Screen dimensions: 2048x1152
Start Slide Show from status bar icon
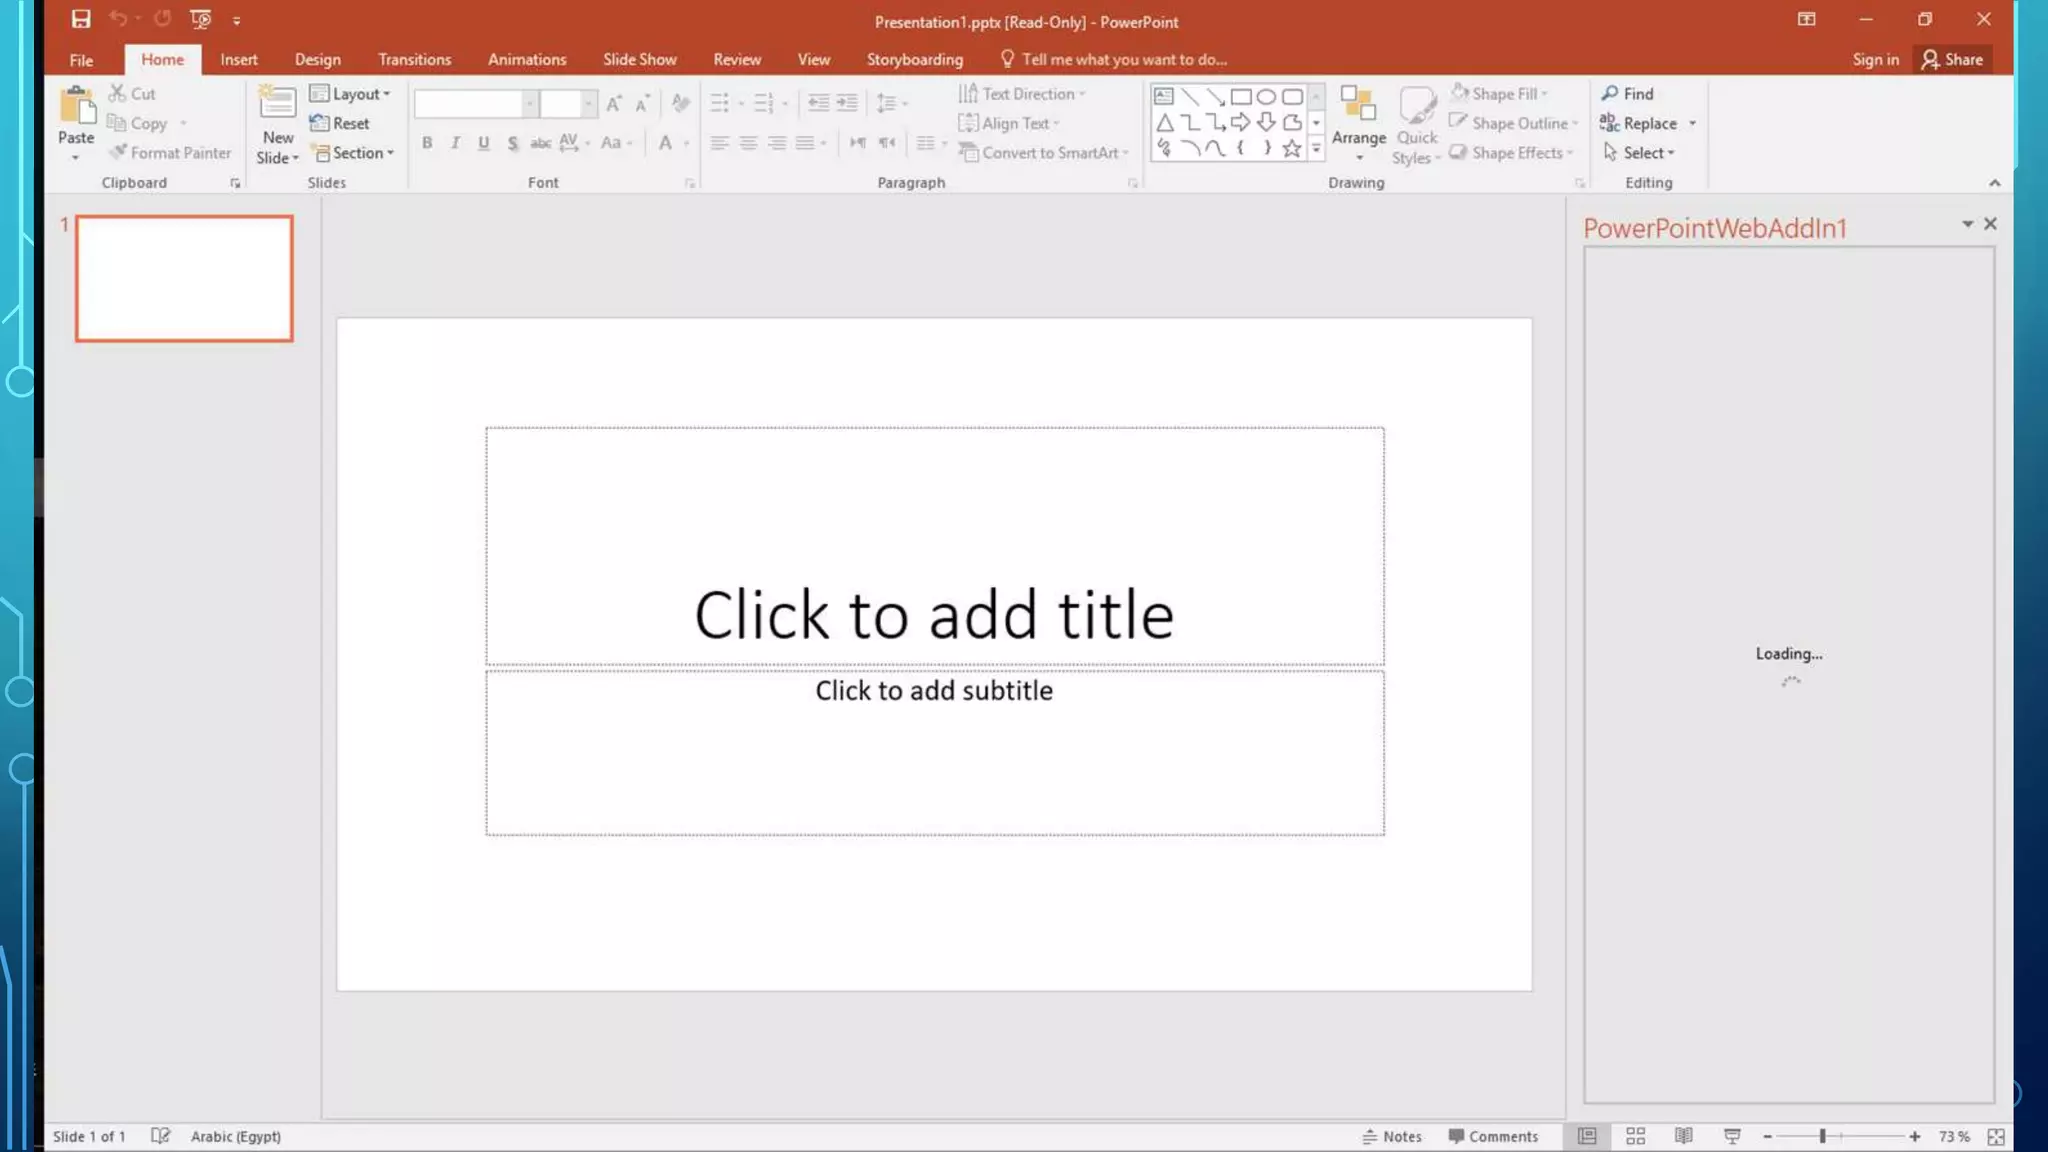point(1732,1136)
